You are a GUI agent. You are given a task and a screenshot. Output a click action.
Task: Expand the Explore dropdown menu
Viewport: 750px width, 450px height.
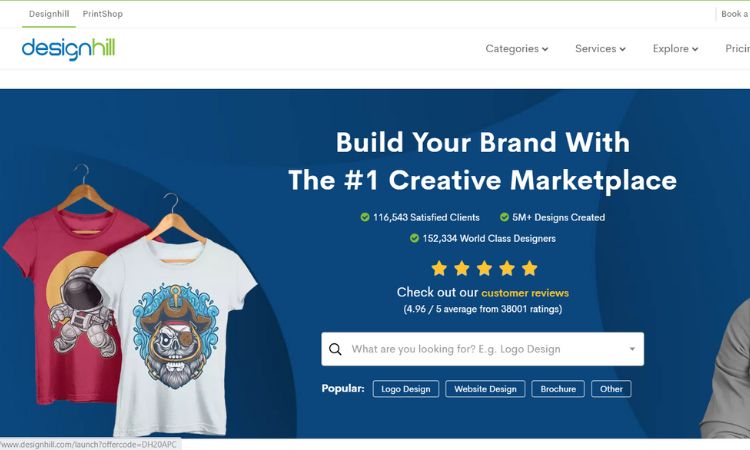pos(675,49)
